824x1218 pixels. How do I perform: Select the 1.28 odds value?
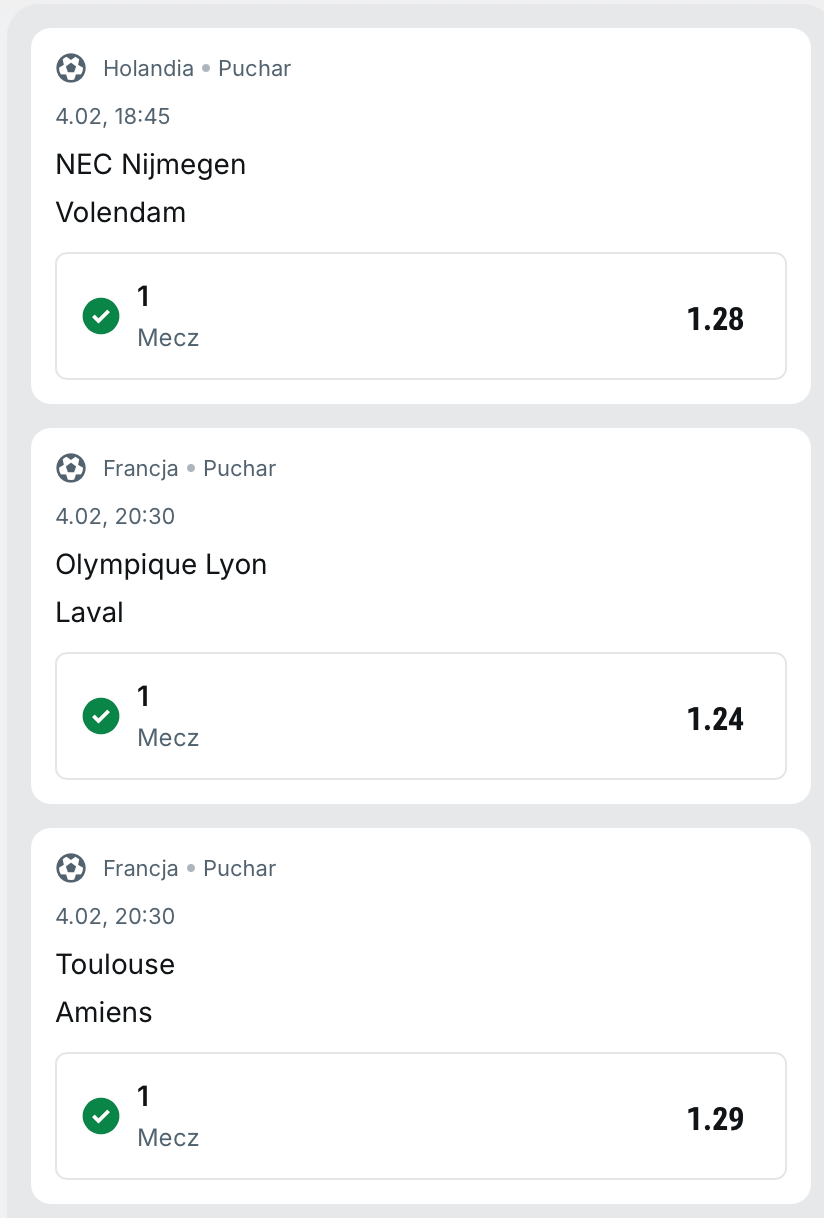(x=715, y=319)
